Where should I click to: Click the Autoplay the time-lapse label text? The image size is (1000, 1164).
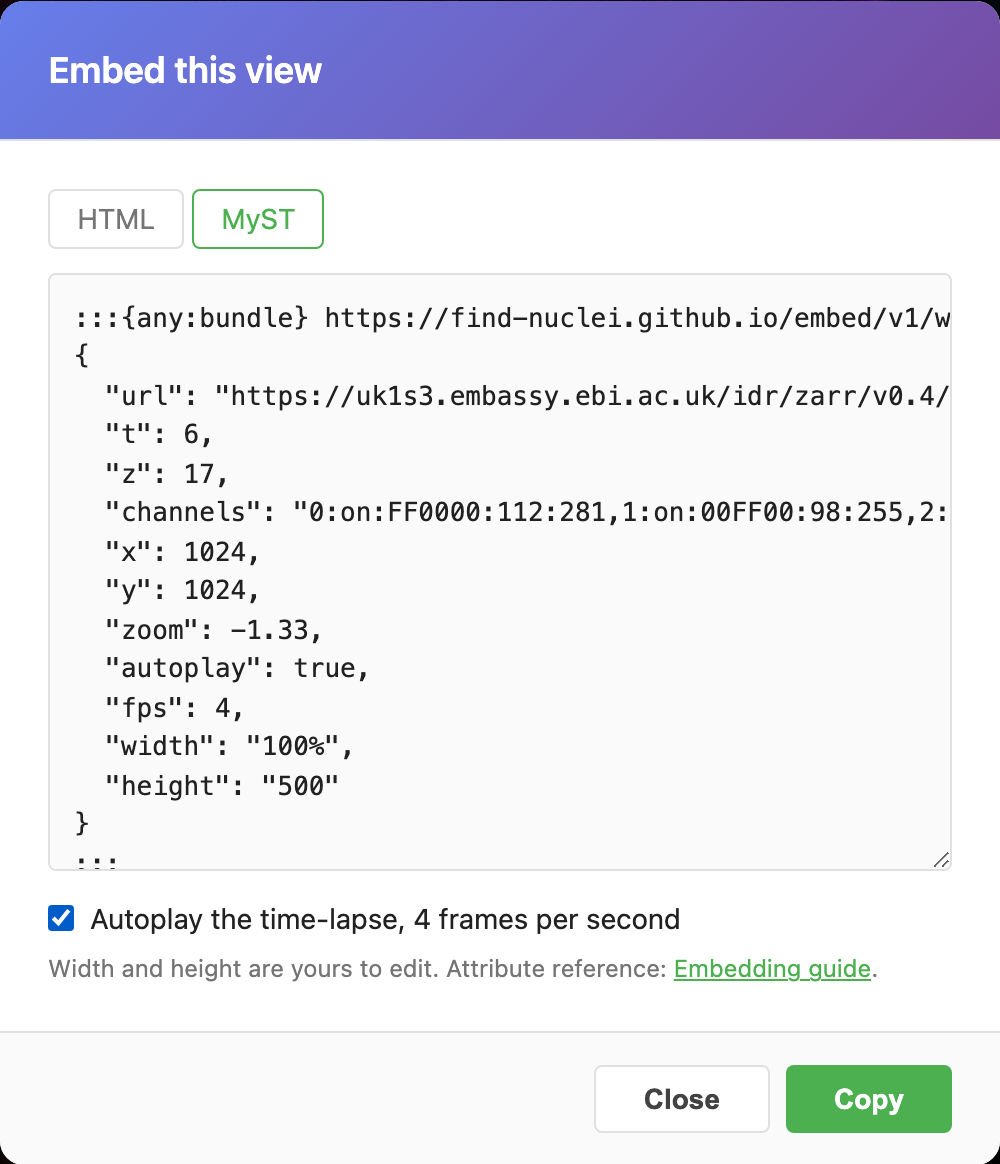(385, 919)
